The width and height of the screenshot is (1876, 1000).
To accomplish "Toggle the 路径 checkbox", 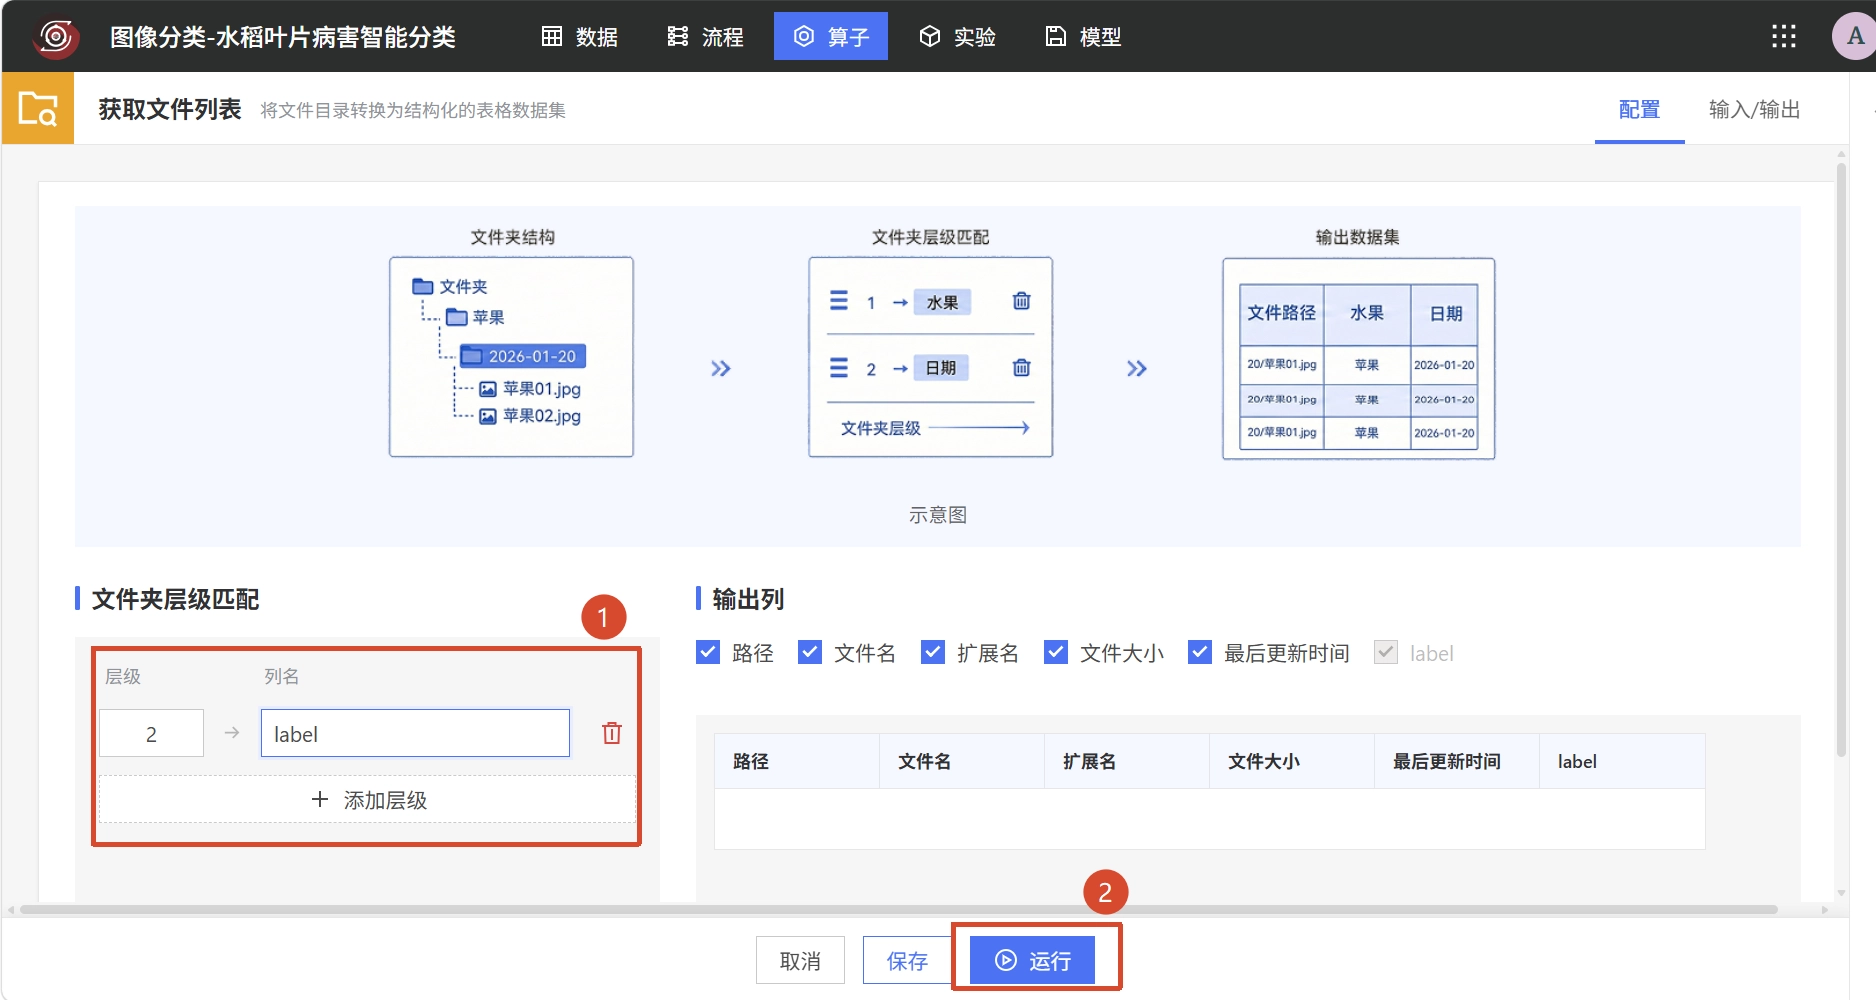I will (x=708, y=653).
